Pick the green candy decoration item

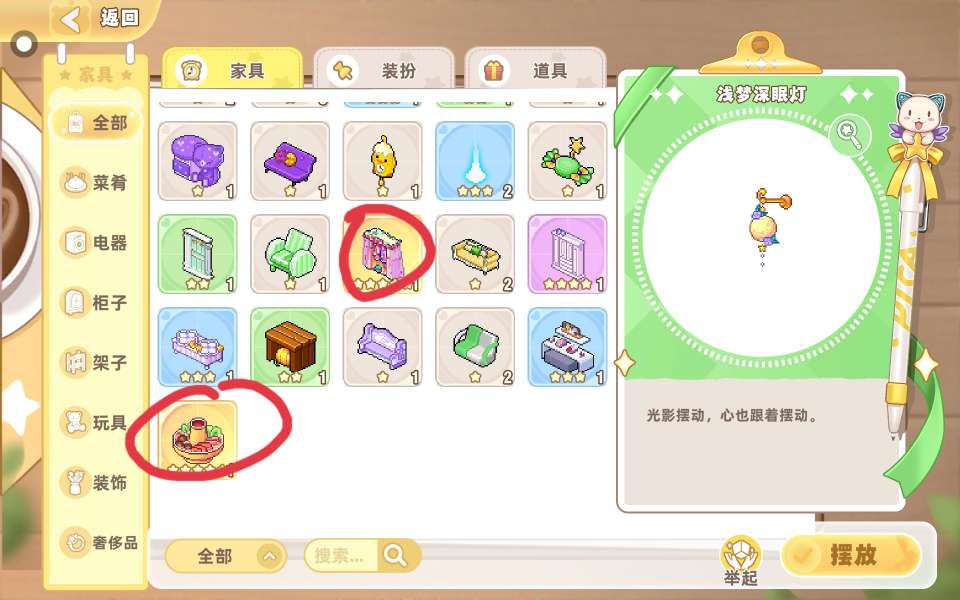point(567,161)
